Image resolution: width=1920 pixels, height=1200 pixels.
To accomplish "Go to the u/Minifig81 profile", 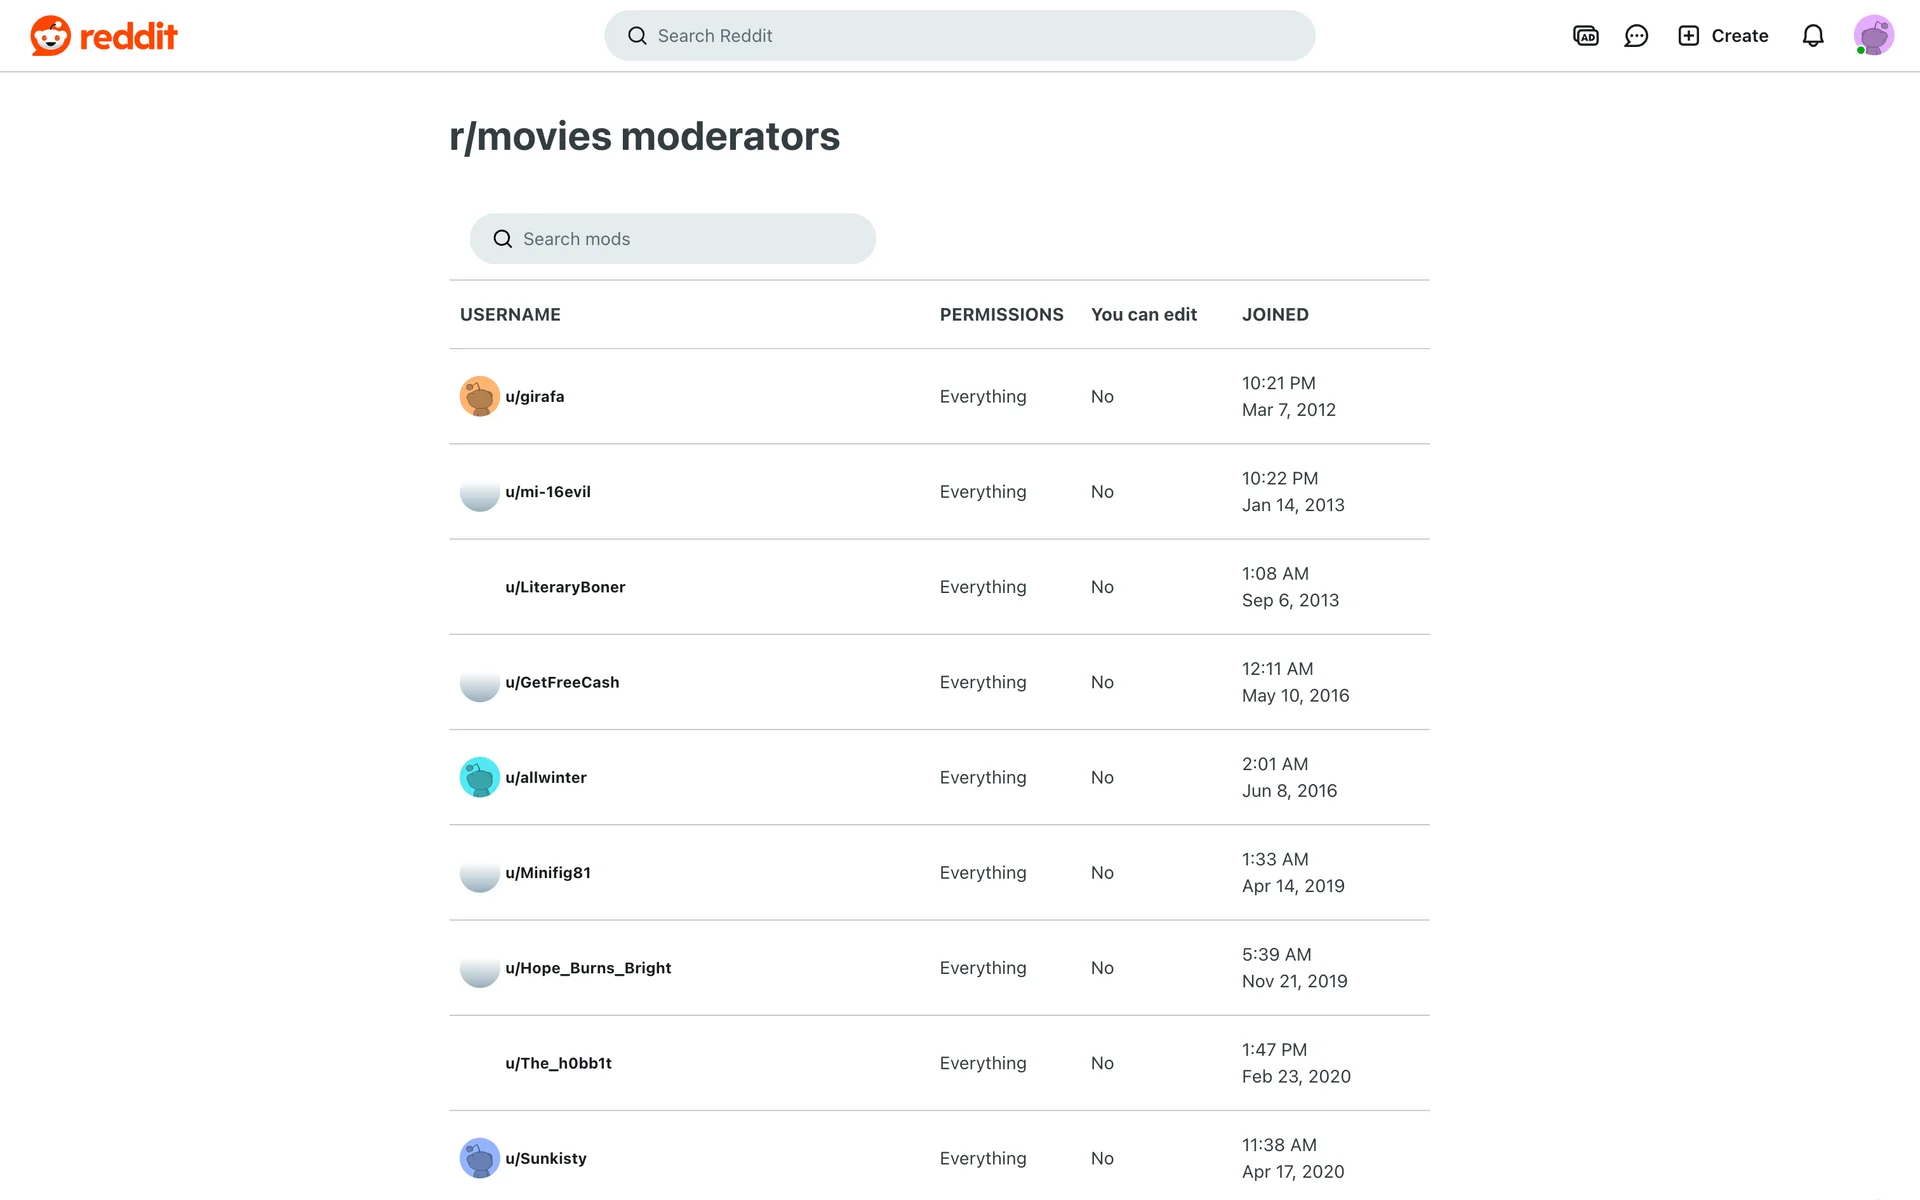I will pos(547,873).
